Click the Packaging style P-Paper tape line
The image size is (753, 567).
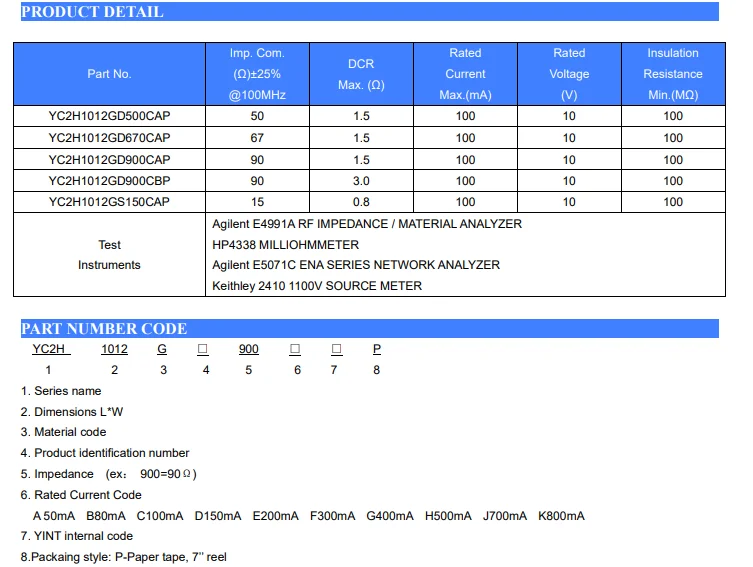click(x=124, y=557)
